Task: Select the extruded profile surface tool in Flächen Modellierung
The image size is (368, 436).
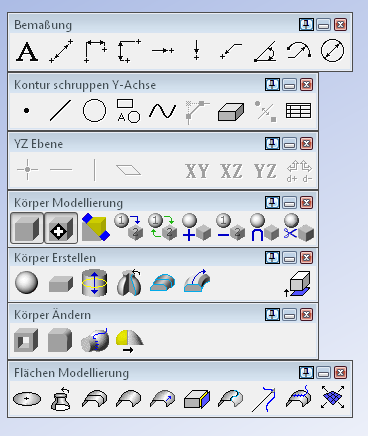Action: coord(95,399)
